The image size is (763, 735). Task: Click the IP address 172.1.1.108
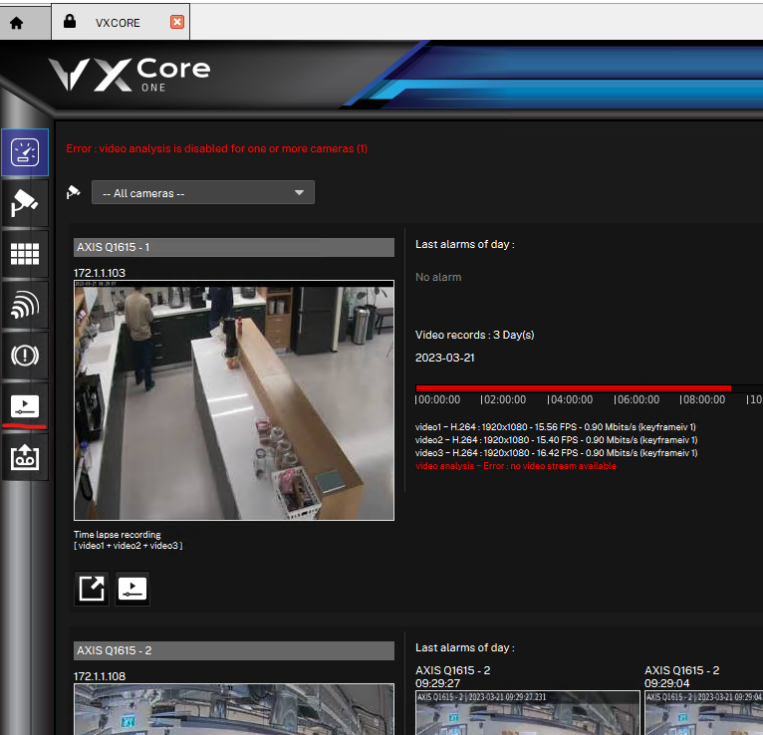click(100, 676)
